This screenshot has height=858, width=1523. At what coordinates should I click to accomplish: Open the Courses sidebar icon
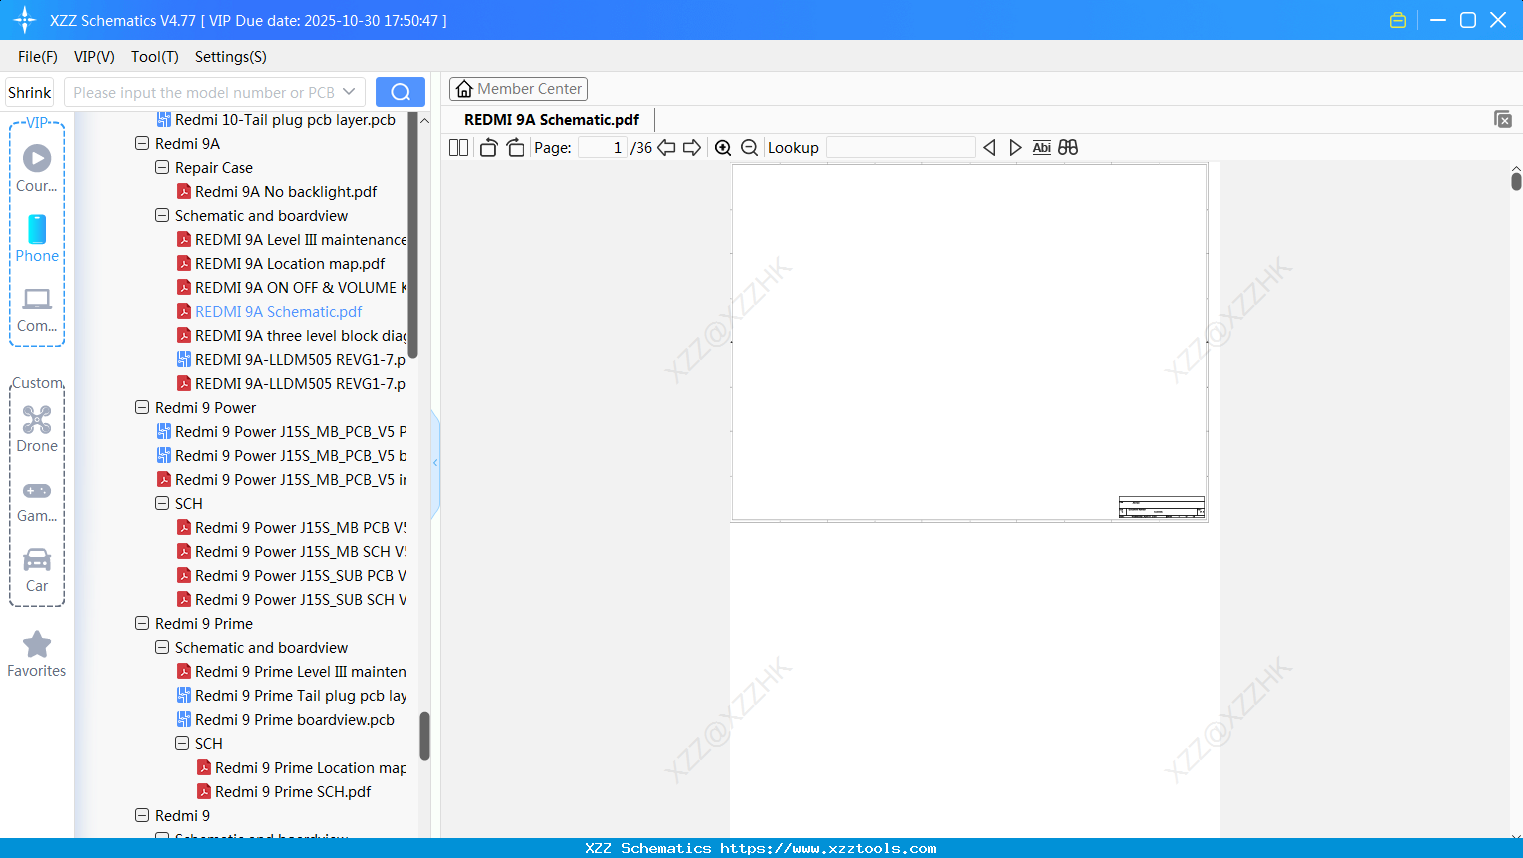37,167
